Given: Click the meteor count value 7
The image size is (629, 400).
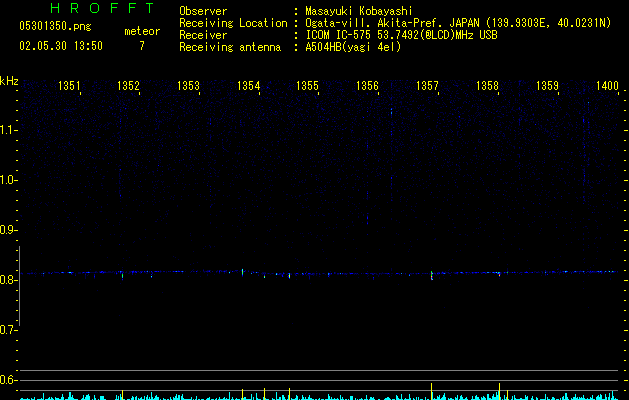Looking at the screenshot, I should pyautogui.click(x=142, y=46).
